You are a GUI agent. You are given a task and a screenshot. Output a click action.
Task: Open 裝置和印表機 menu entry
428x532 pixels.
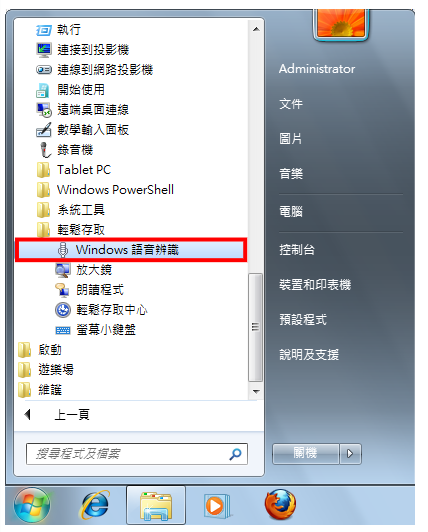(x=315, y=285)
